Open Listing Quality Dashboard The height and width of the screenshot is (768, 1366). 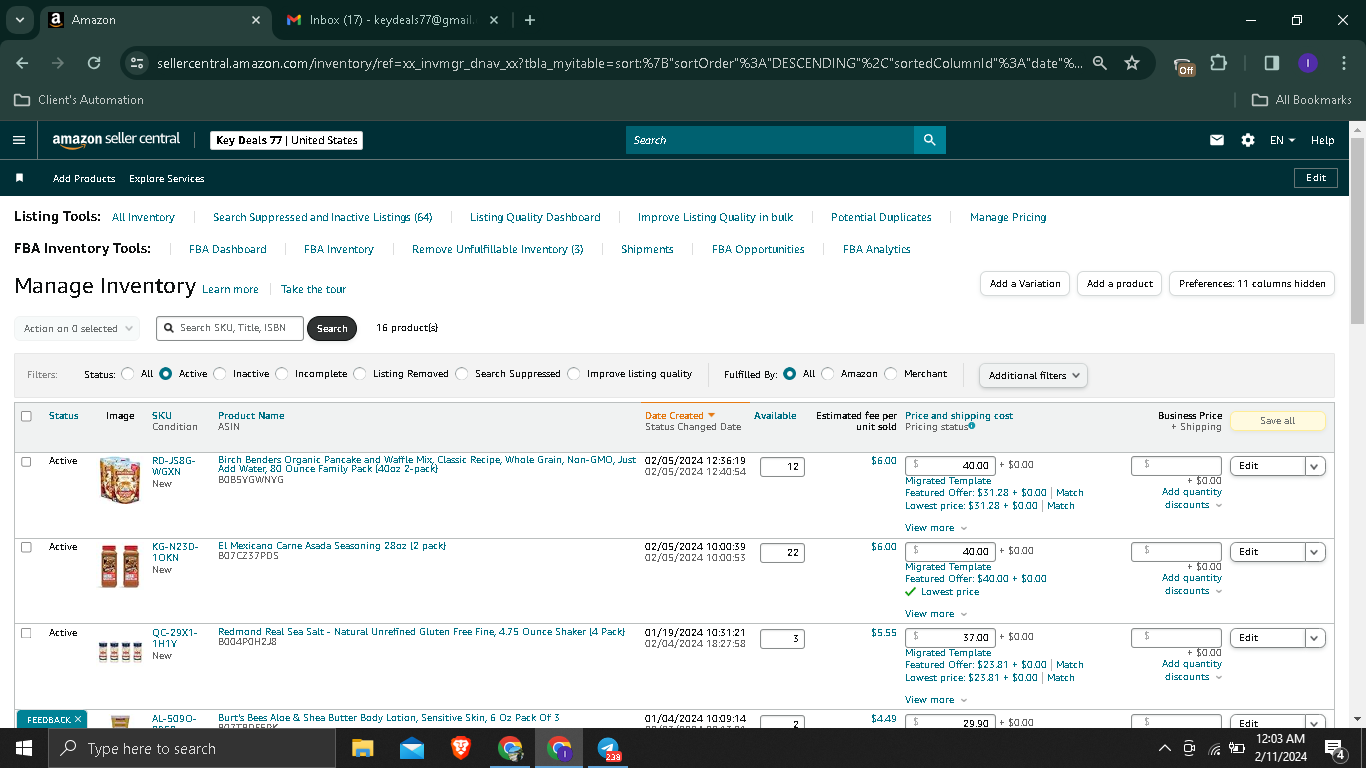click(x=535, y=217)
